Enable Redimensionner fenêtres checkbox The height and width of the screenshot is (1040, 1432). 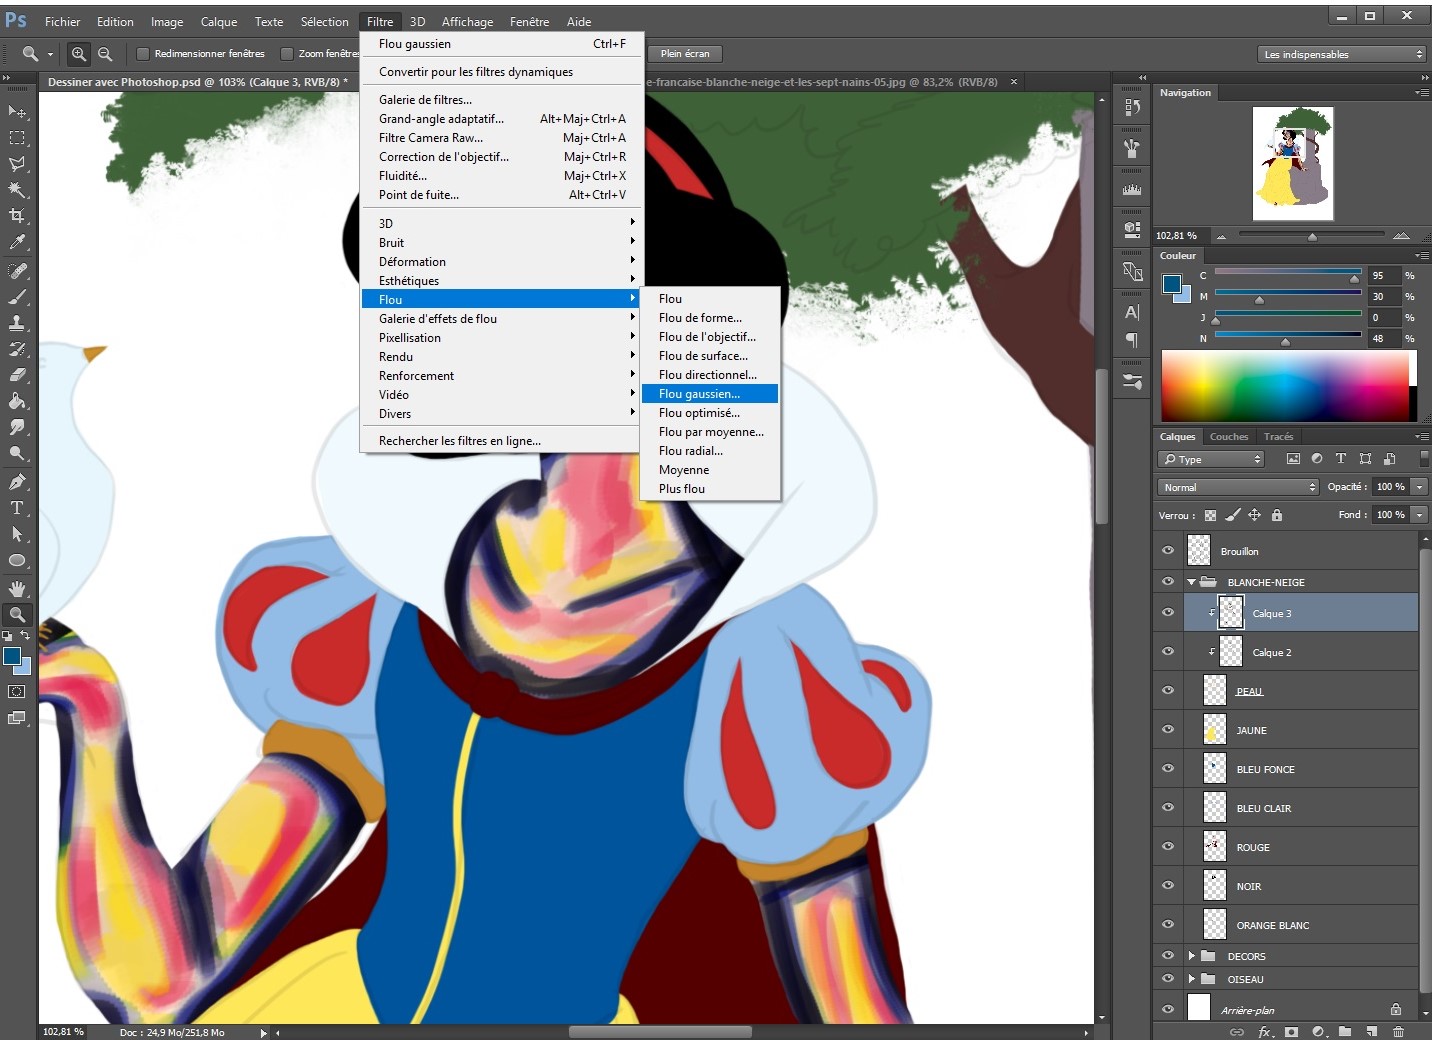pos(143,54)
